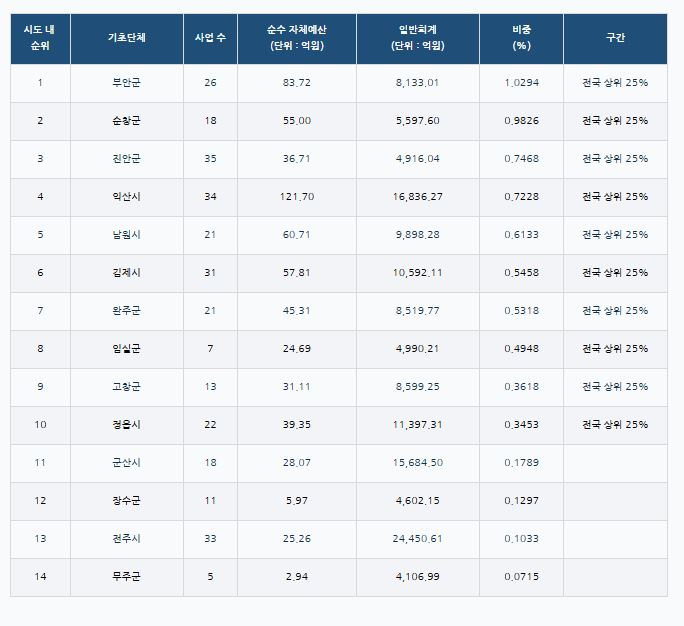The width and height of the screenshot is (684, 626).
Task: Click general account value 16,836.27
Action: tap(417, 197)
